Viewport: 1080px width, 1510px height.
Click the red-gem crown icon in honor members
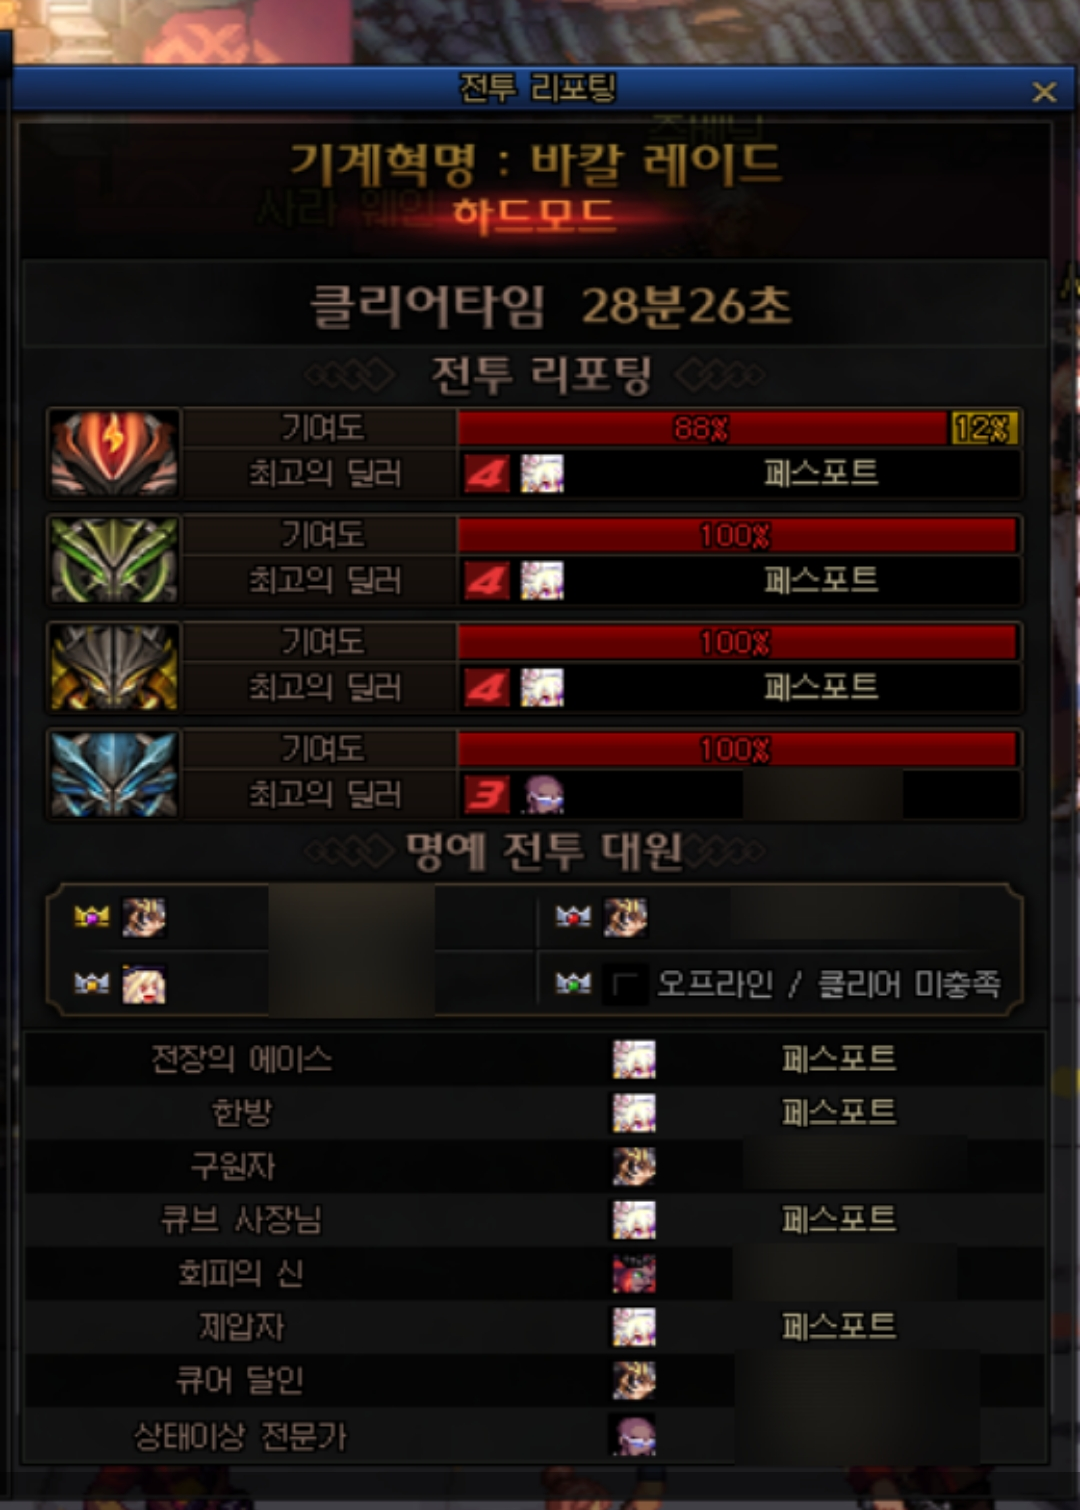573,916
